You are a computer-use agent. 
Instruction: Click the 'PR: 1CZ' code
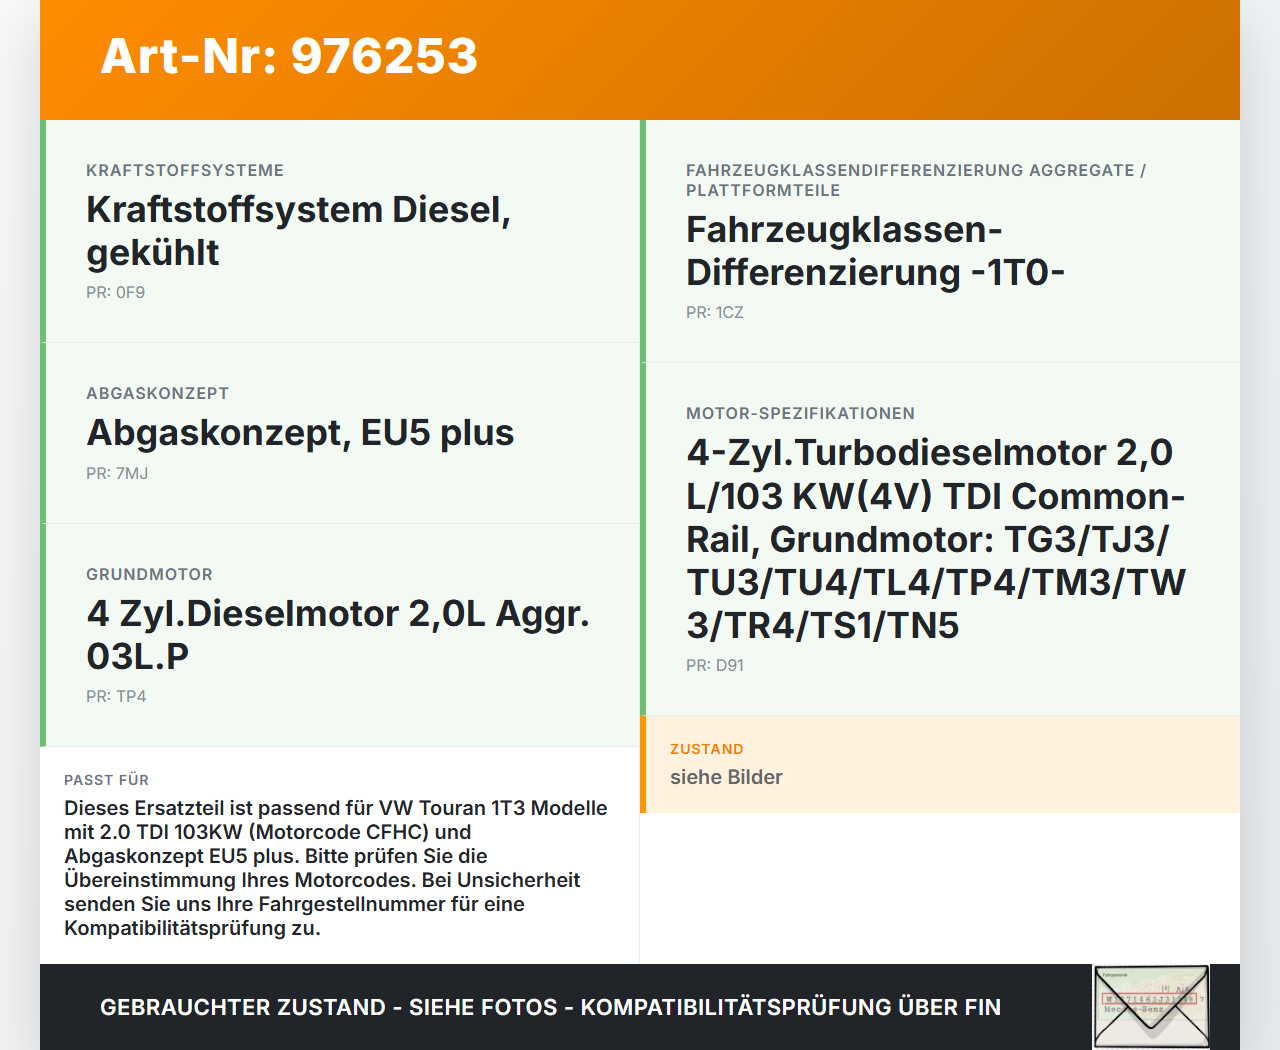[x=714, y=312]
